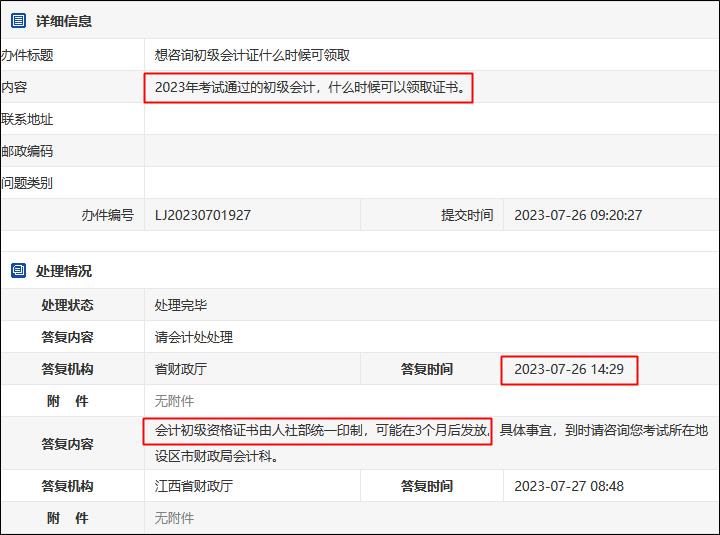The image size is (720, 535).
Task: Click the reply time 2023-07-27 08:48
Action: coord(569,486)
